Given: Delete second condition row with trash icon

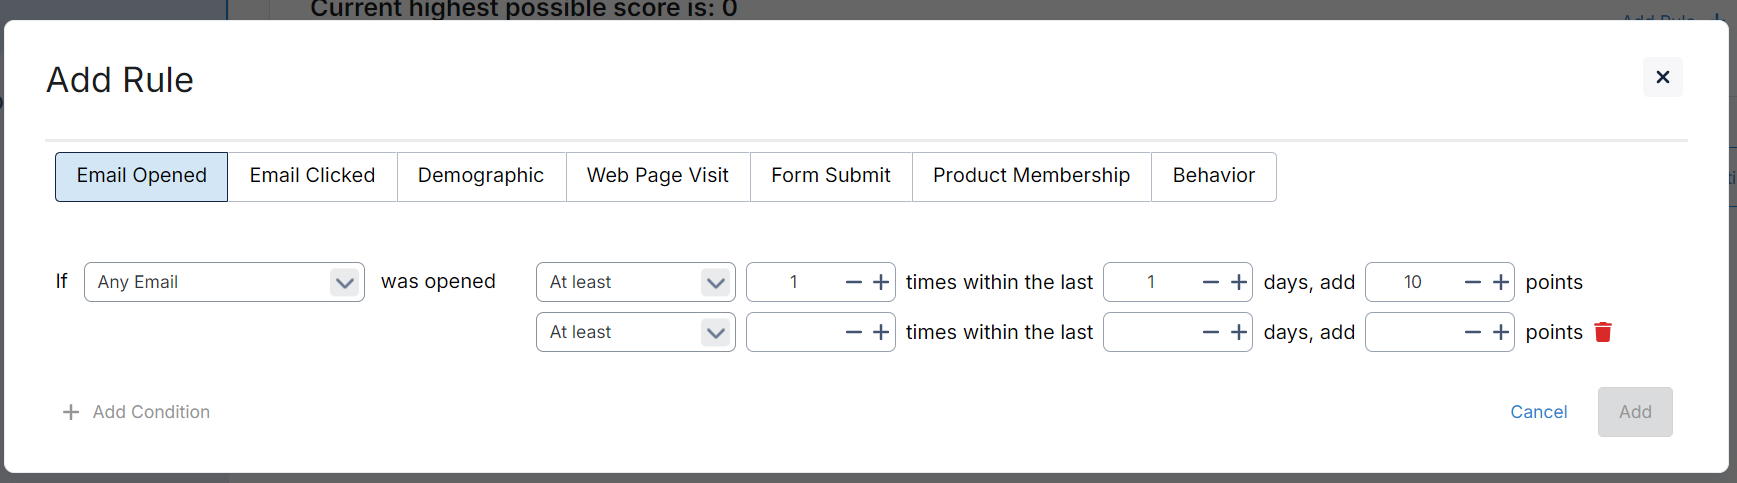Looking at the screenshot, I should point(1603,332).
